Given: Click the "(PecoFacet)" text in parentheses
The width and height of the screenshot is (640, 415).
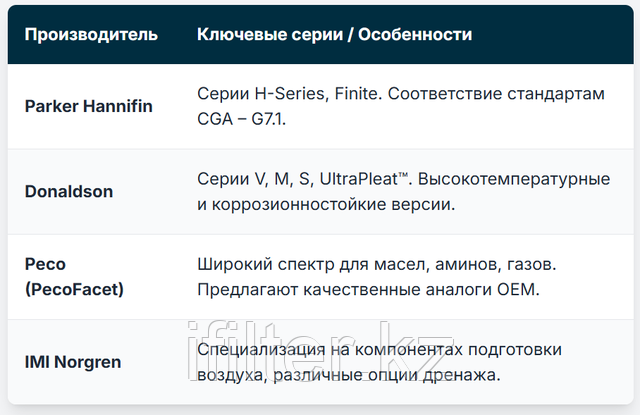Looking at the screenshot, I should [x=73, y=289].
